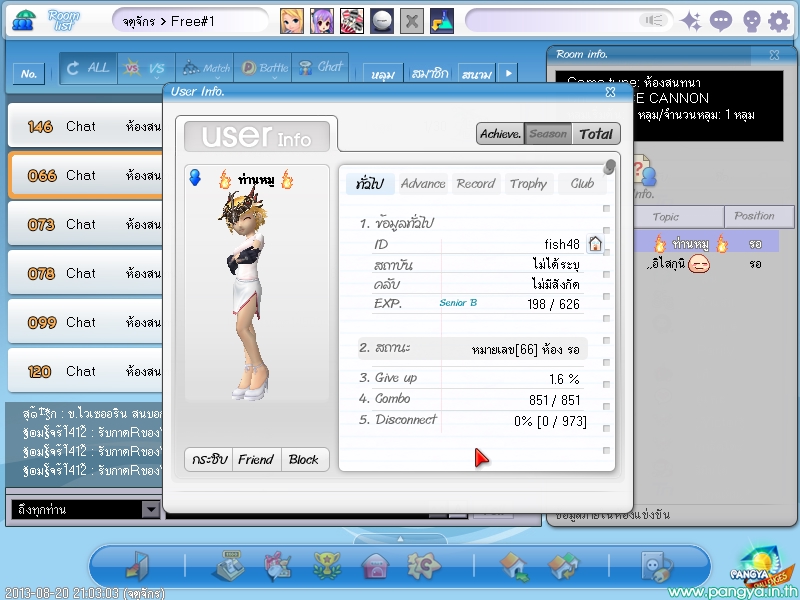Open the Room list
The width and height of the screenshot is (800, 600).
click(x=64, y=20)
